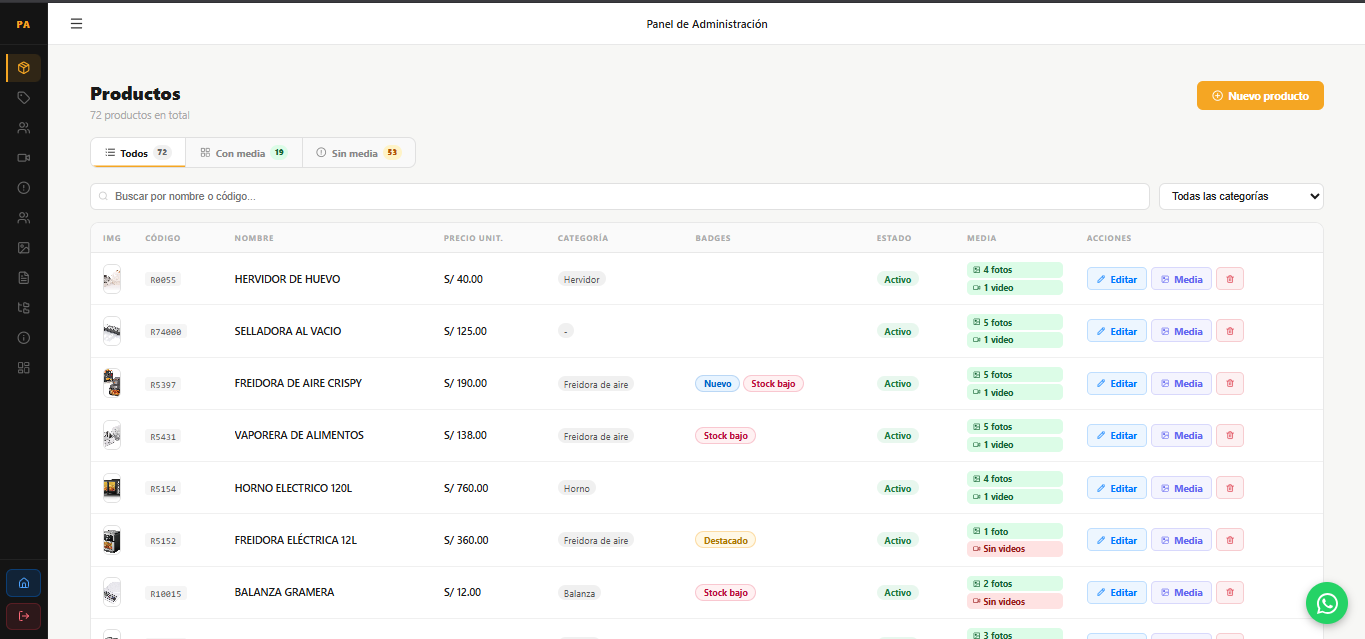Open the alert circle icon in sidebar
The image size is (1365, 639).
[24, 188]
